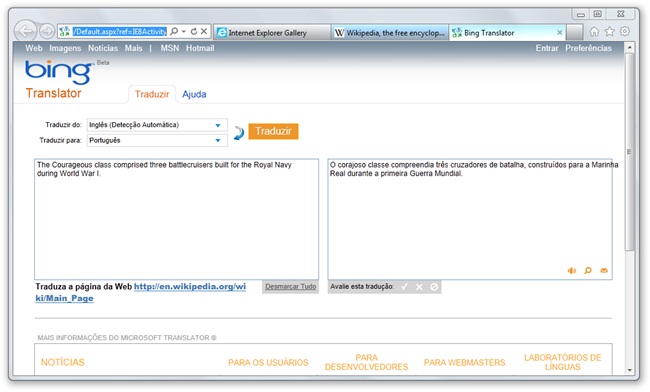Go to MSN link
The width and height of the screenshot is (650, 392).
point(170,48)
